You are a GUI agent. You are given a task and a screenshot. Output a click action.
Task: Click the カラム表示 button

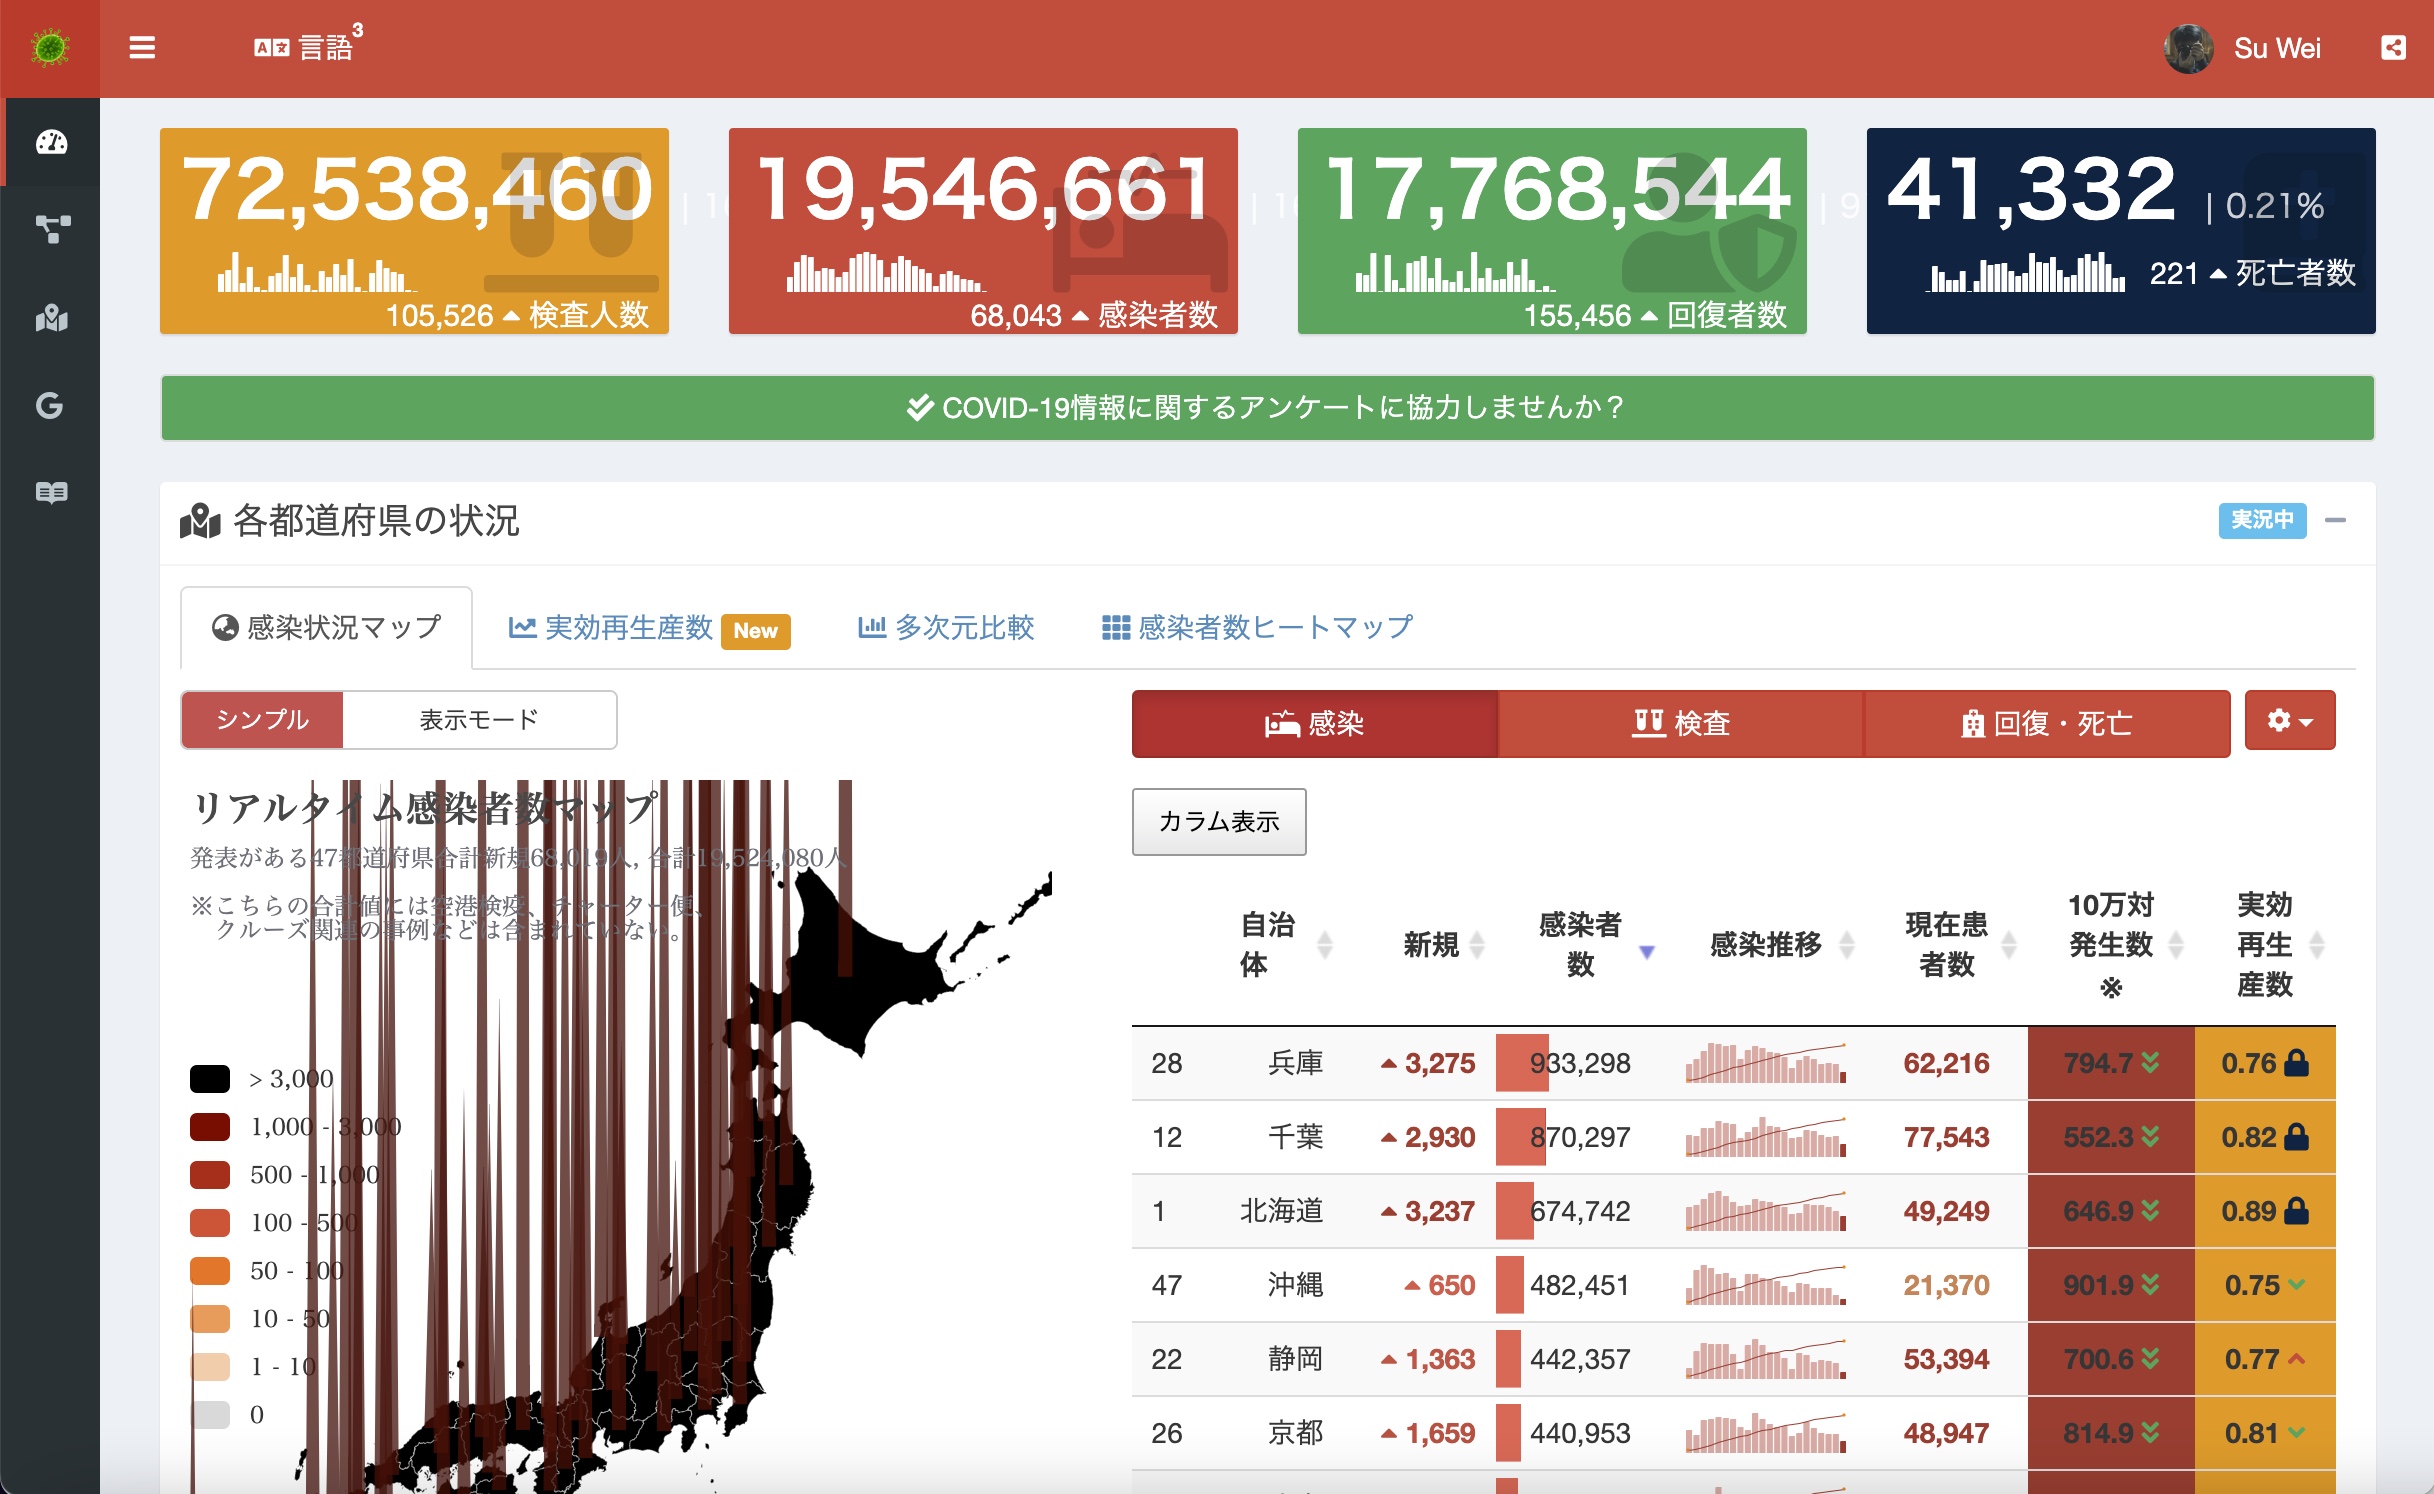pos(1218,821)
